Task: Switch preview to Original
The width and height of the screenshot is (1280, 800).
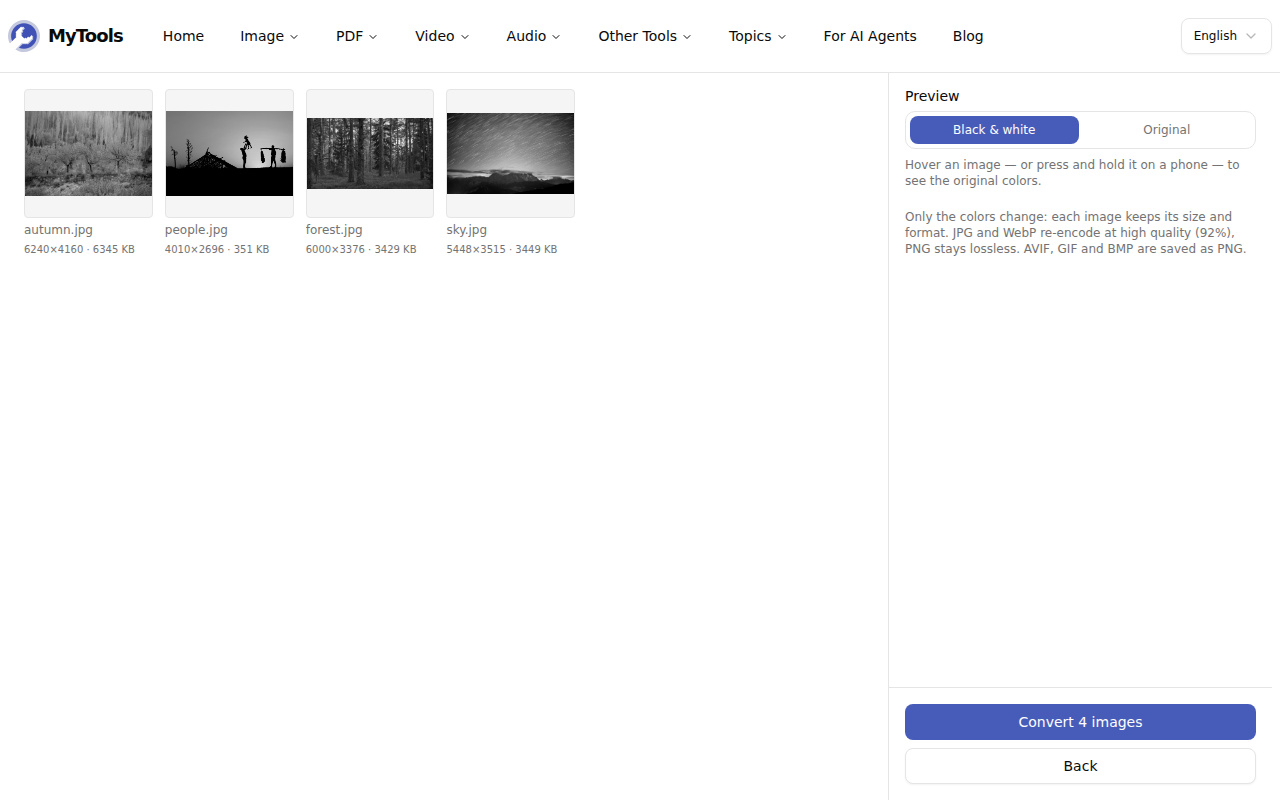Action: 1166,130
